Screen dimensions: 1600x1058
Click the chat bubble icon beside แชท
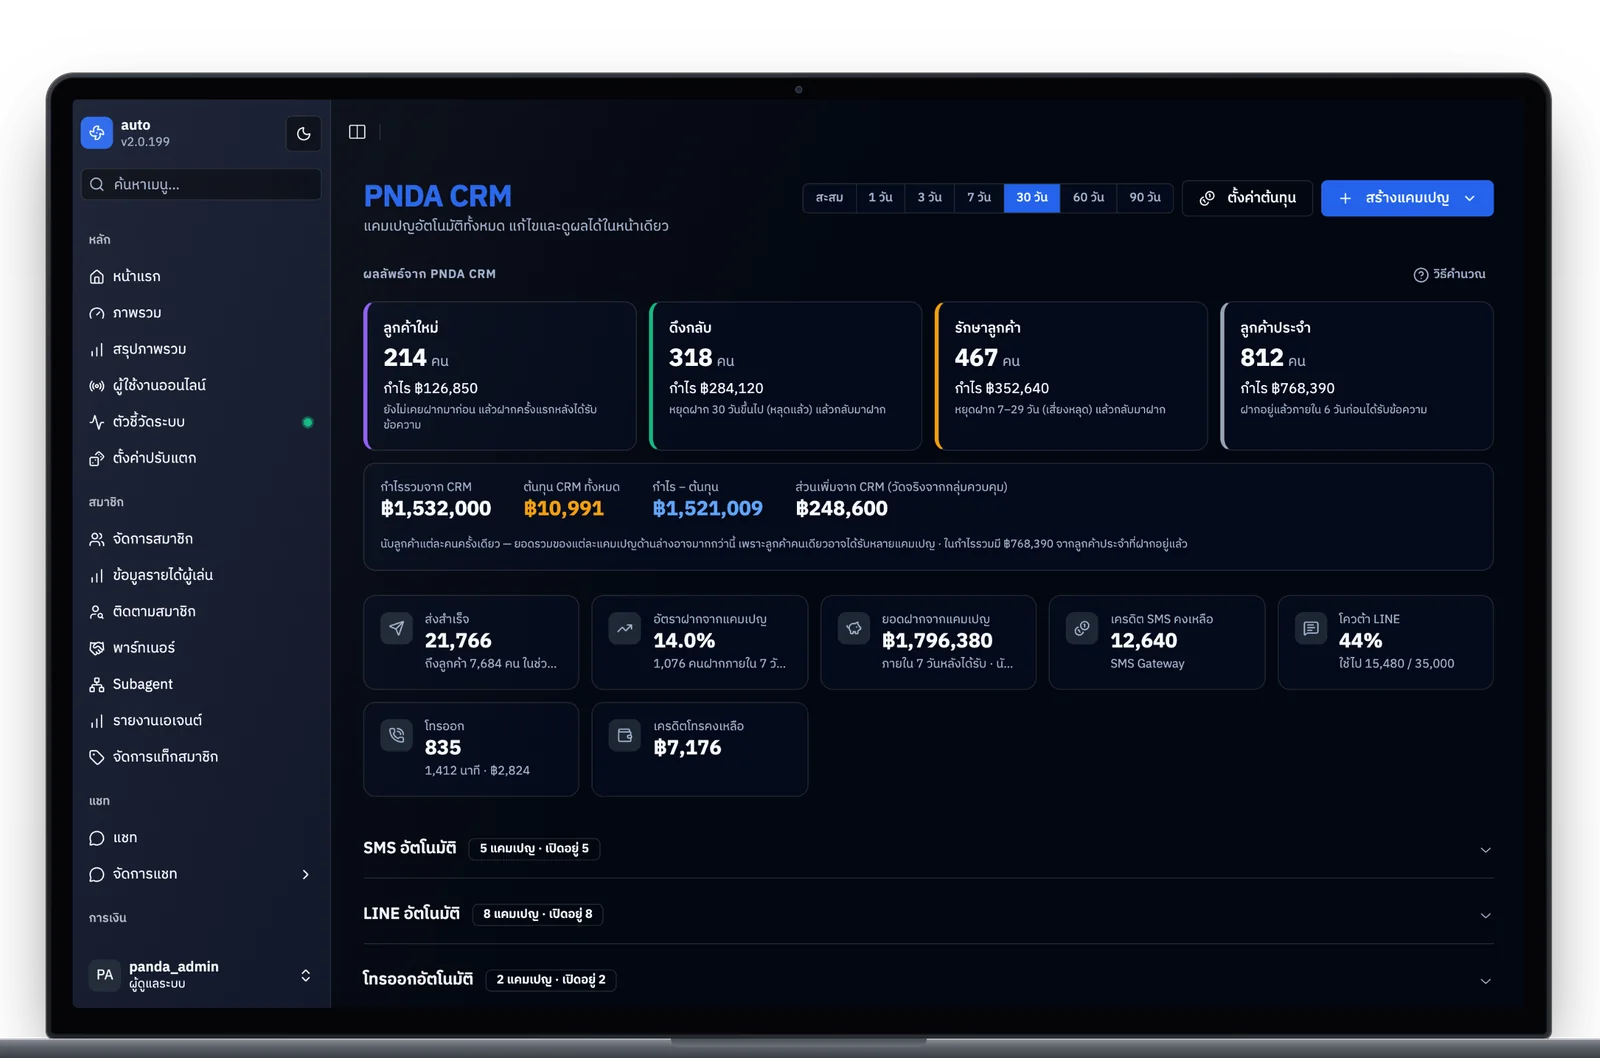97,838
